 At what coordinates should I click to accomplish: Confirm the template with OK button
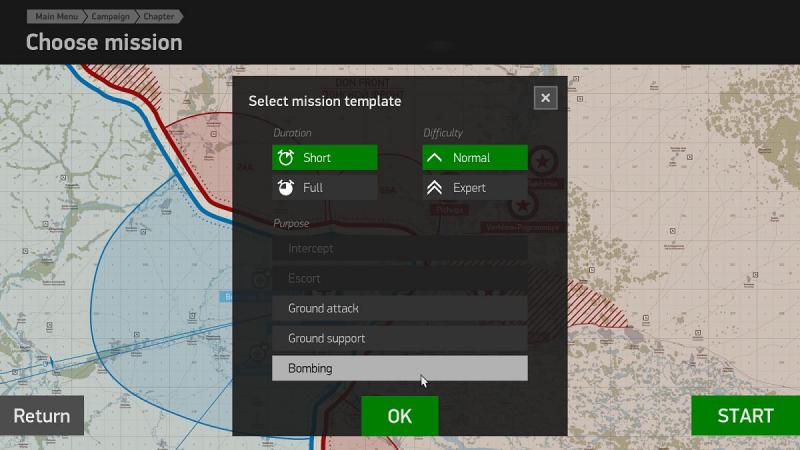(399, 416)
